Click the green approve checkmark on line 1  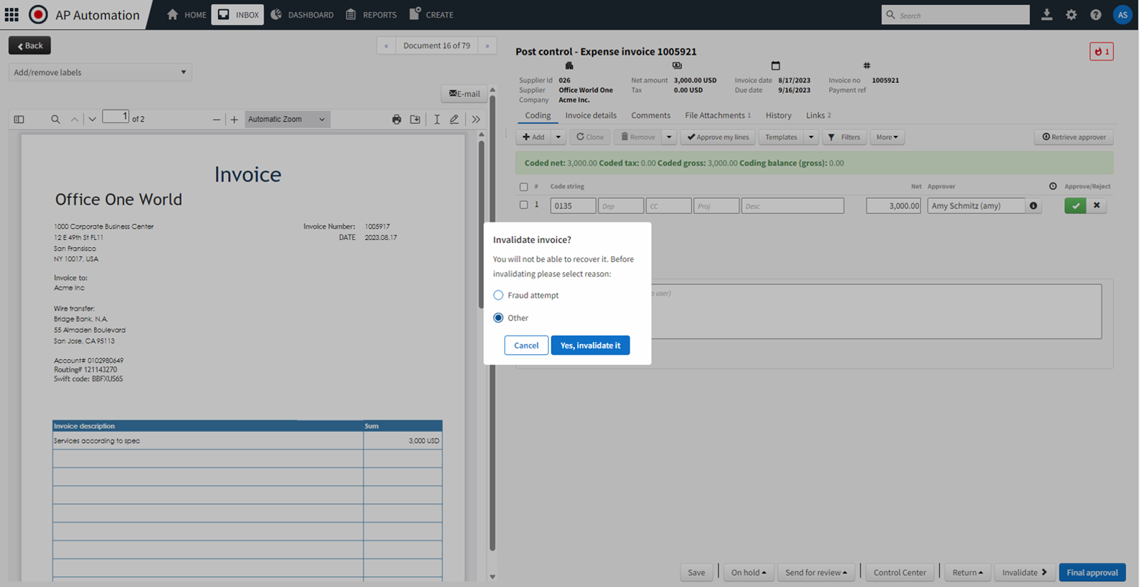point(1075,206)
